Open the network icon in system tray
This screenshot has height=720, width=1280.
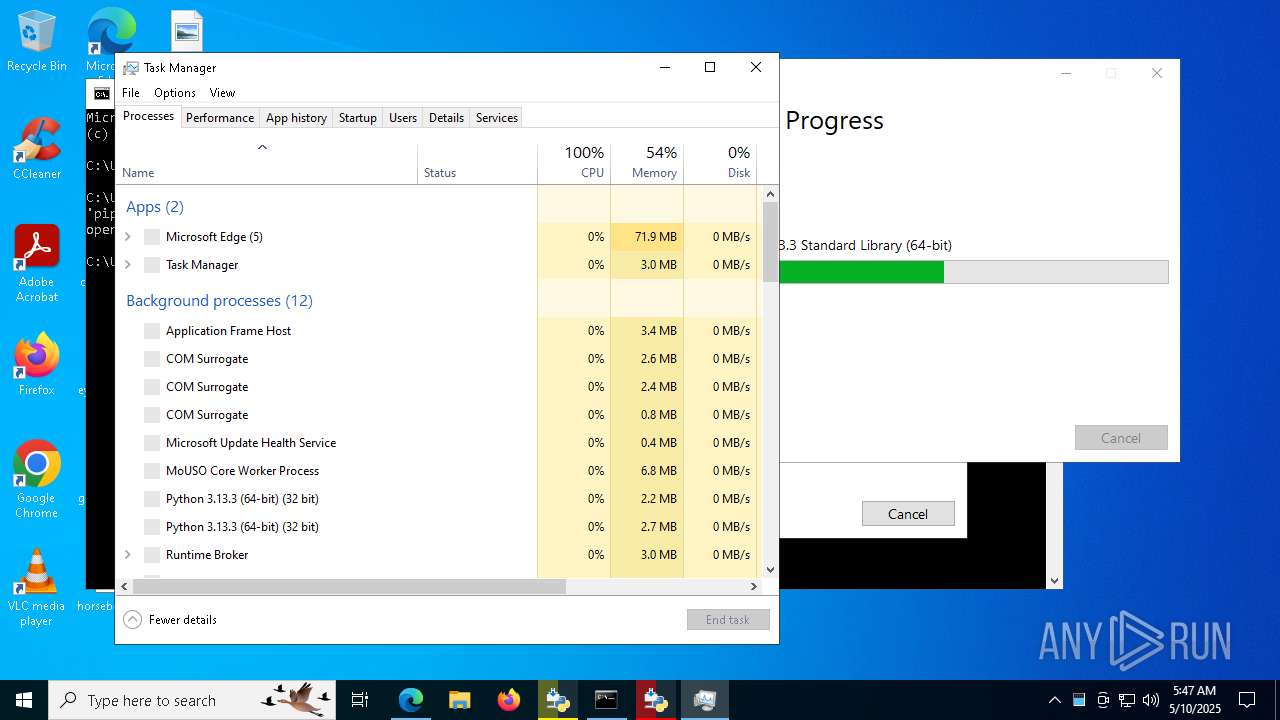click(x=1127, y=700)
